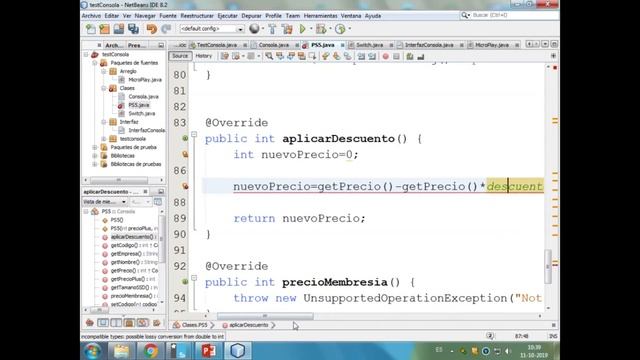Screen dimensions: 640x360
Task: Switch to the TestConsola.java tab
Action: tap(217, 45)
